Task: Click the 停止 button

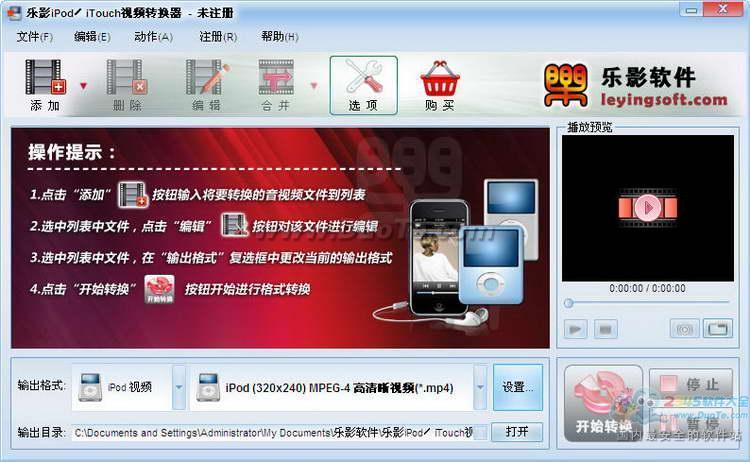Action: [691, 384]
